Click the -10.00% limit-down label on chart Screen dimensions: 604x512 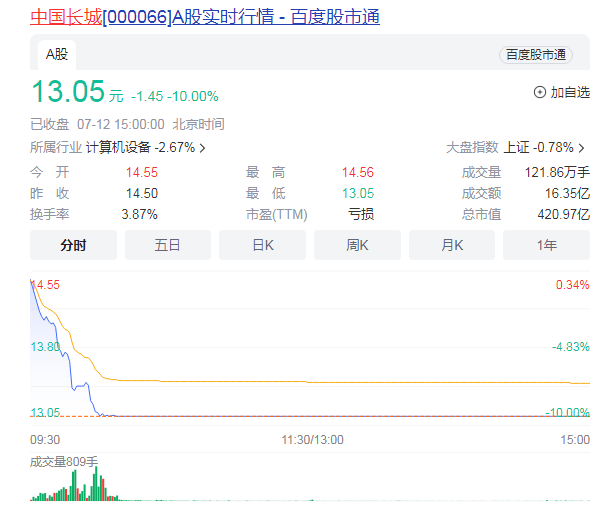click(567, 412)
